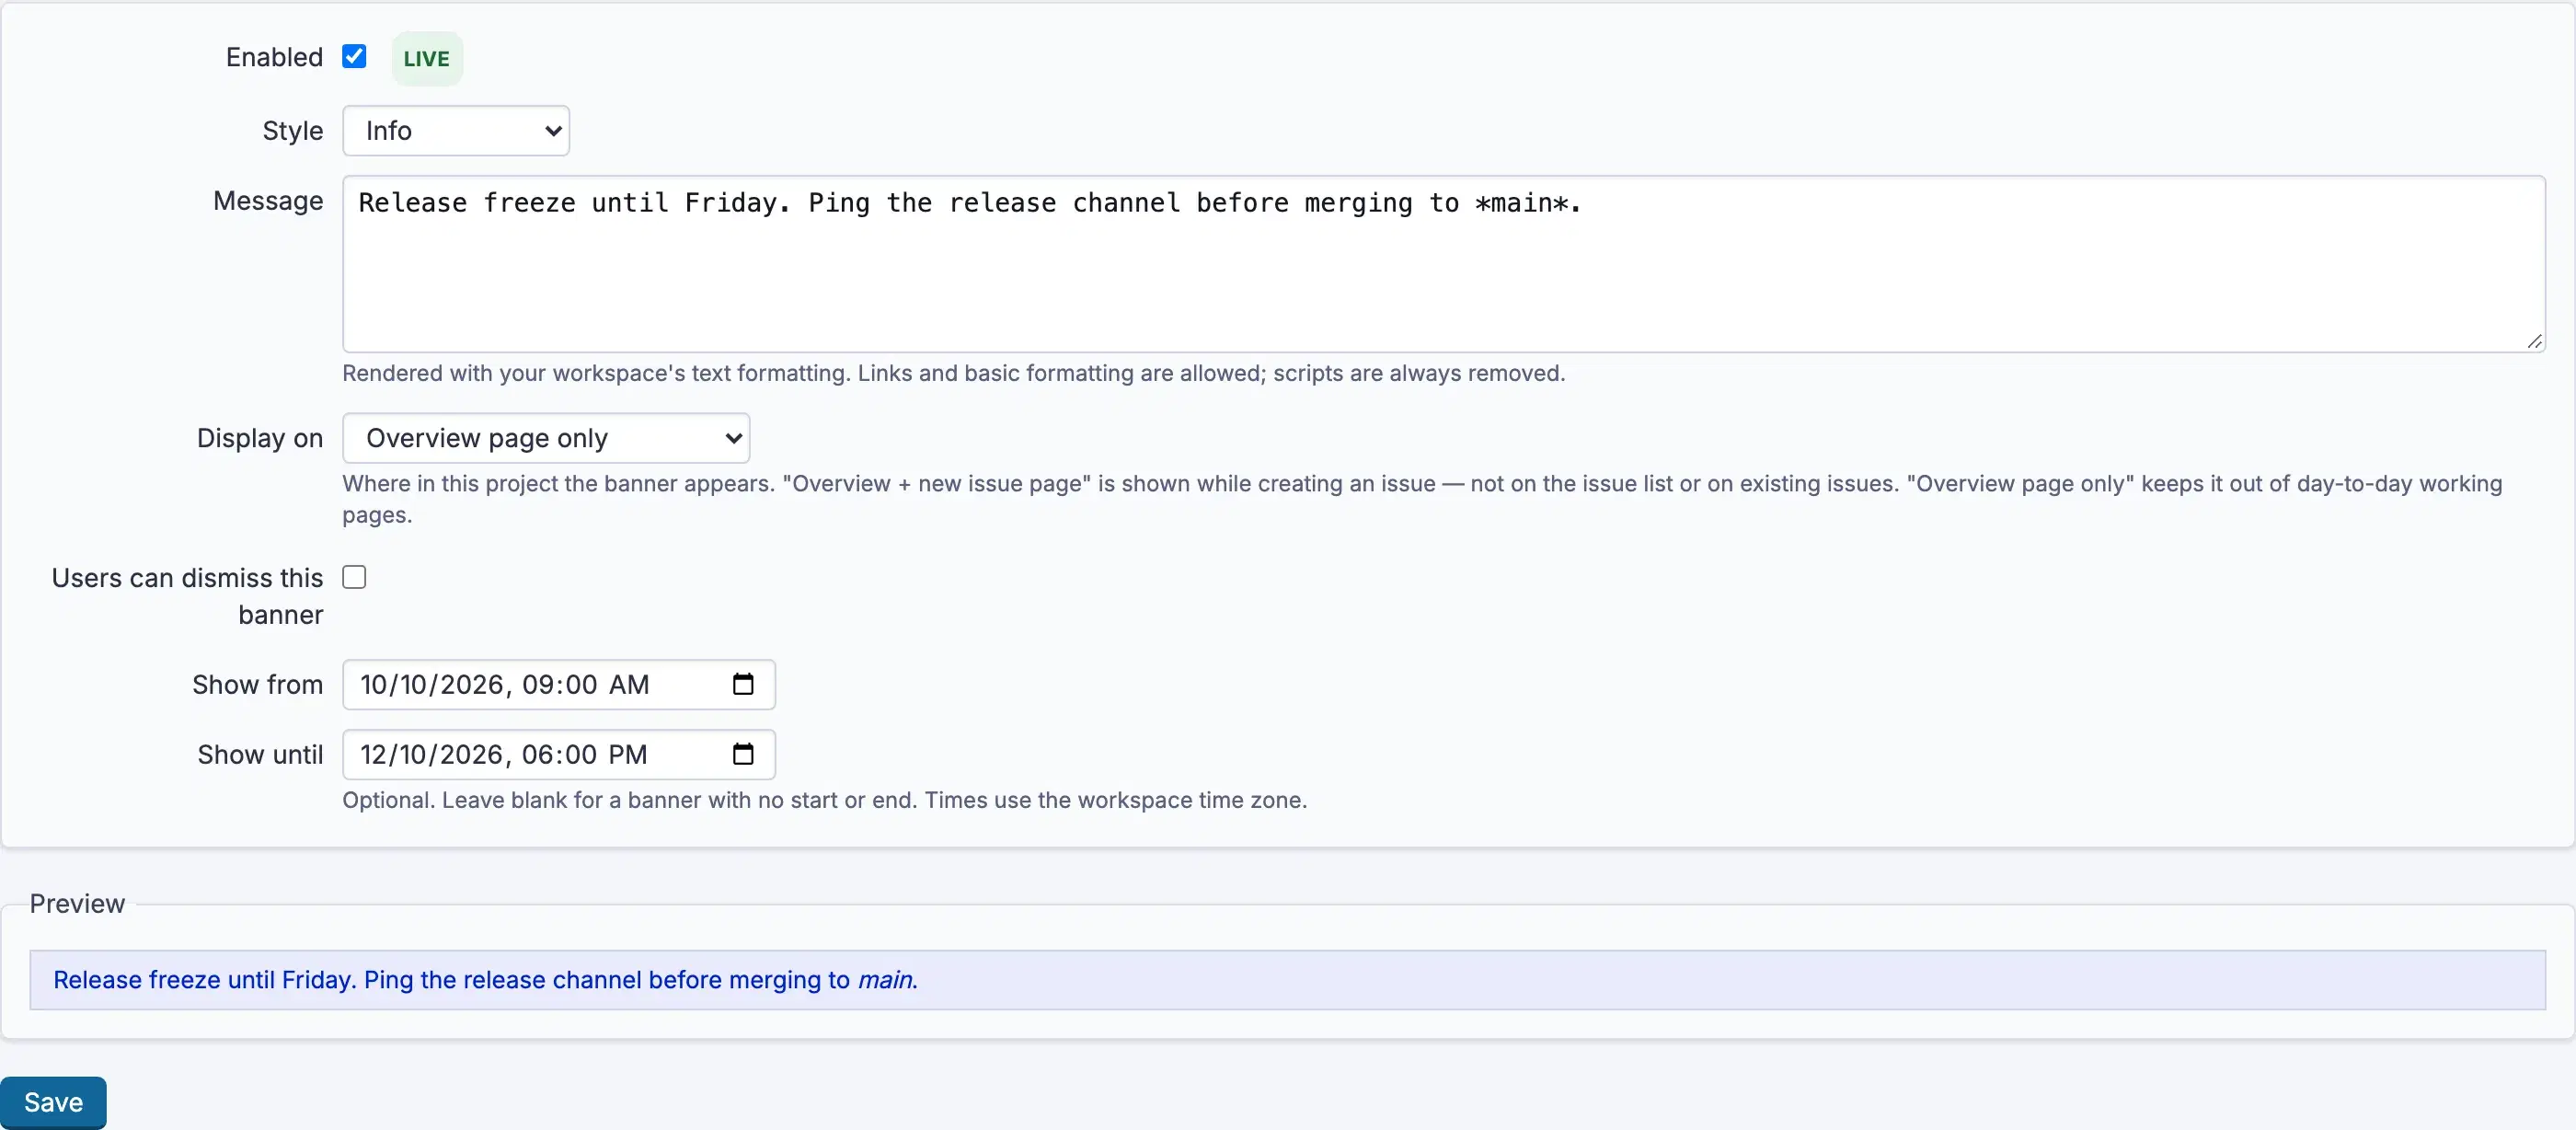2576x1130 pixels.
Task: Open the calendar picker for Show until
Action: point(743,755)
